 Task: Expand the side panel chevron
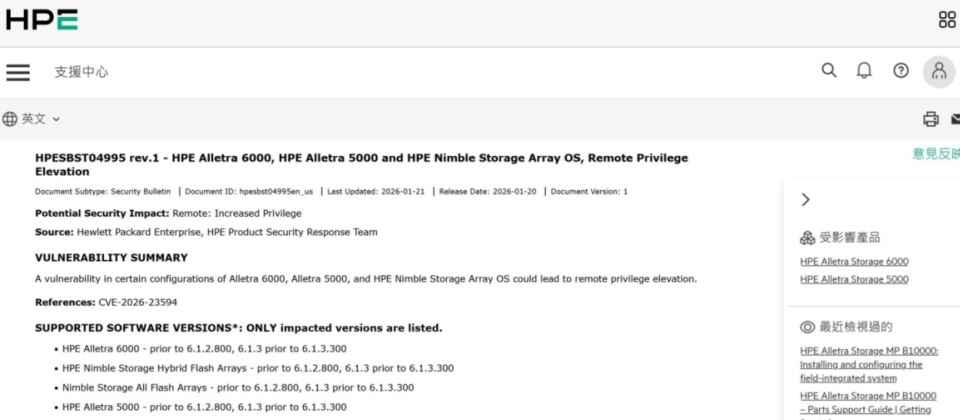[806, 200]
